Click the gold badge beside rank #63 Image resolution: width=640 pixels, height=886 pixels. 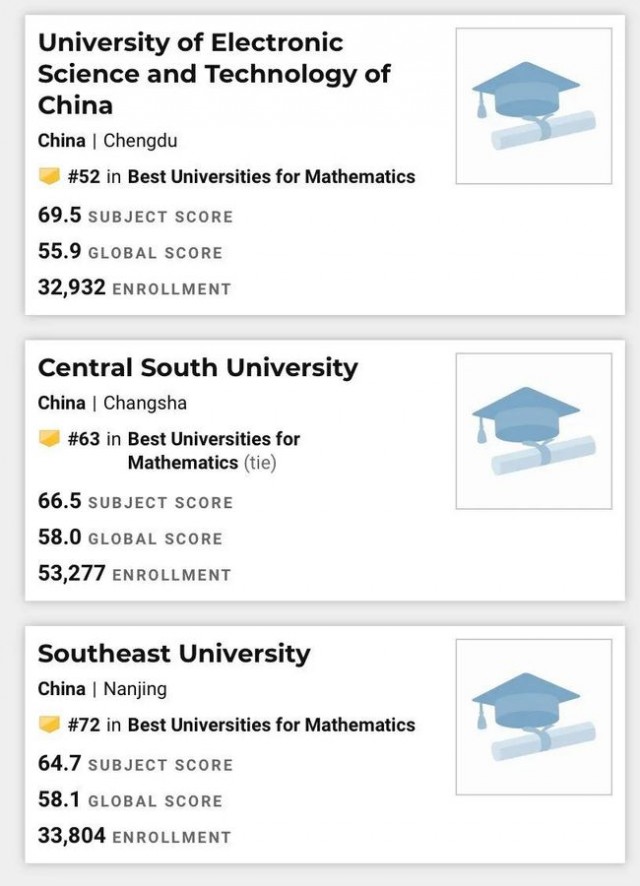click(49, 438)
